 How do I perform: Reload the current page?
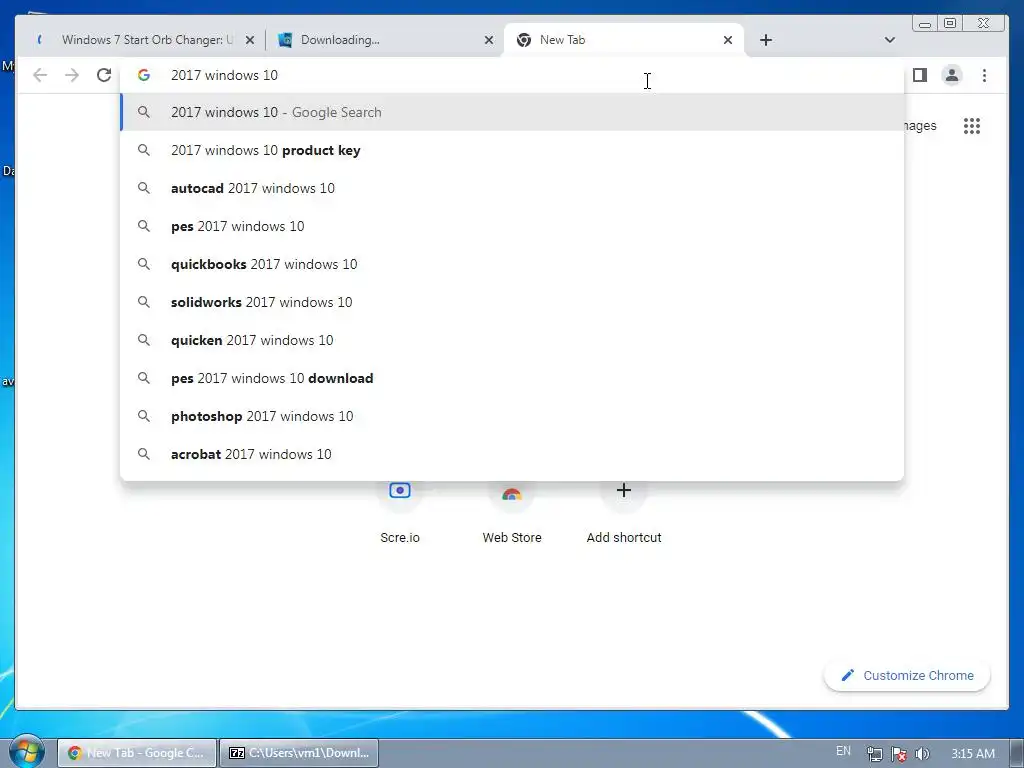coord(104,75)
